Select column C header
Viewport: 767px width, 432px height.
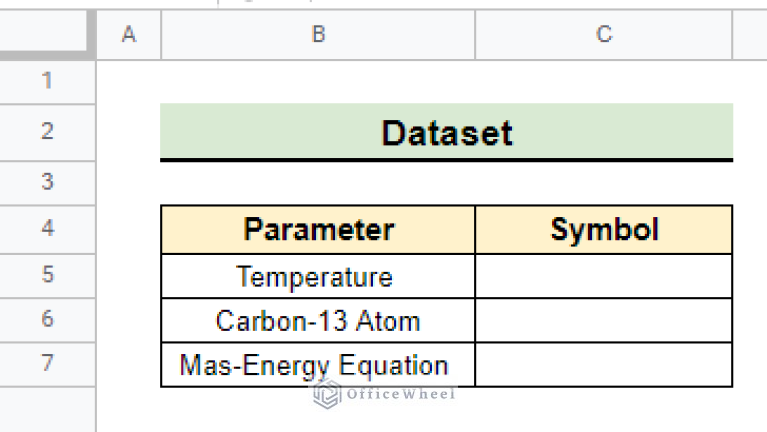pos(604,34)
